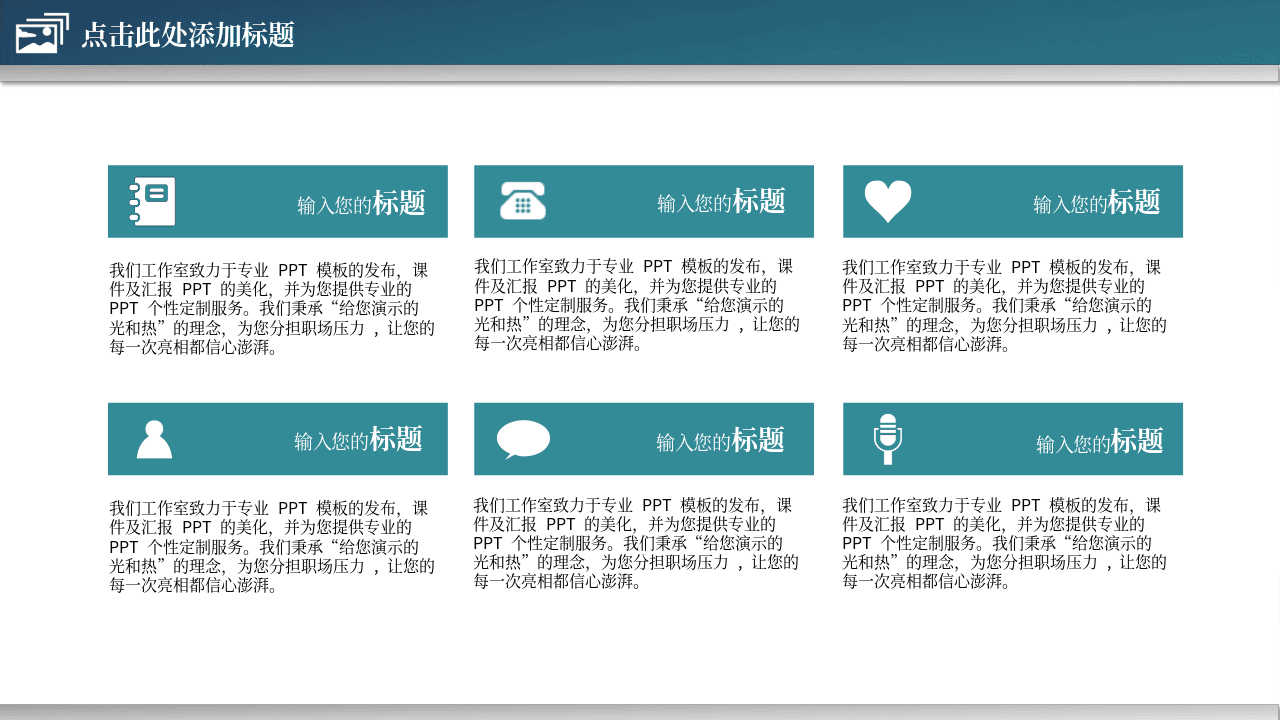This screenshot has height=720, width=1280.
Task: Click 输入您的标题 beside the heart icon
Action: click(x=1097, y=202)
